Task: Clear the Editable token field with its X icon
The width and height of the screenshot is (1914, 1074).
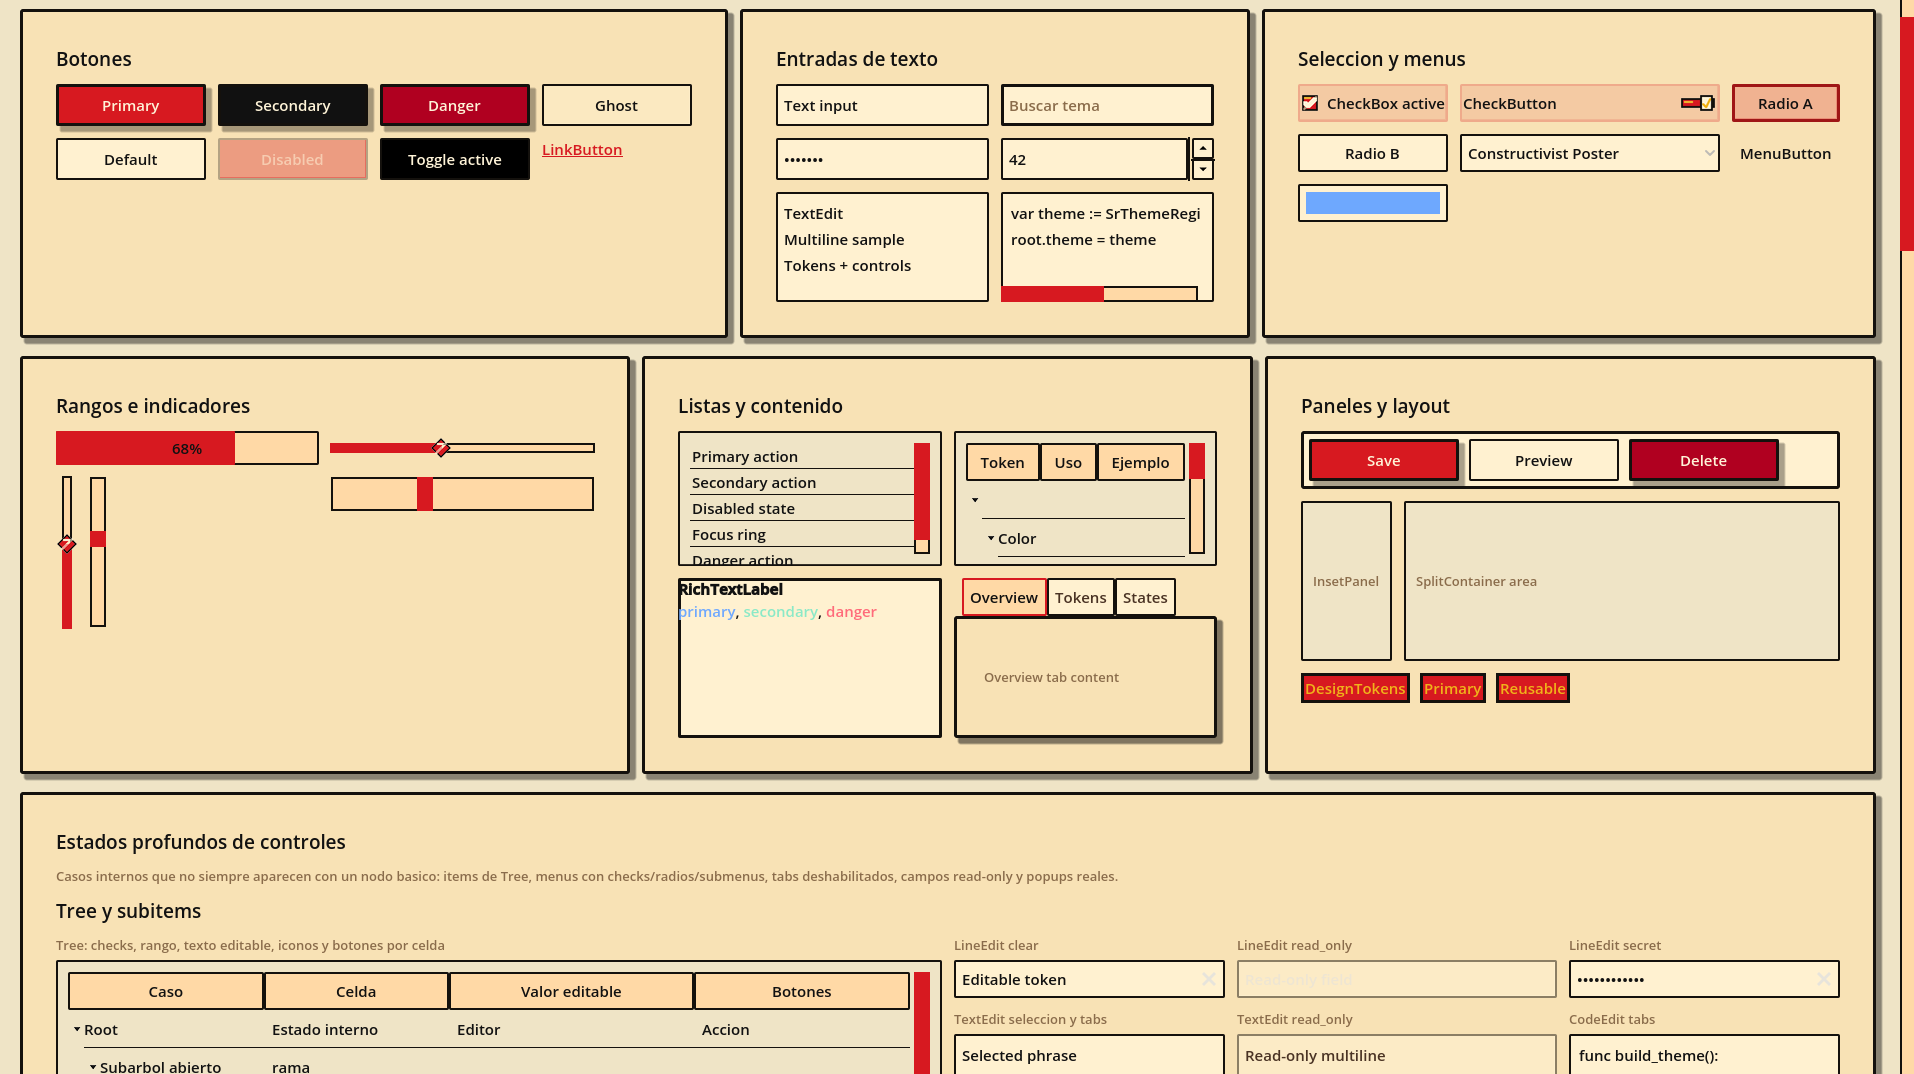Action: pos(1208,979)
